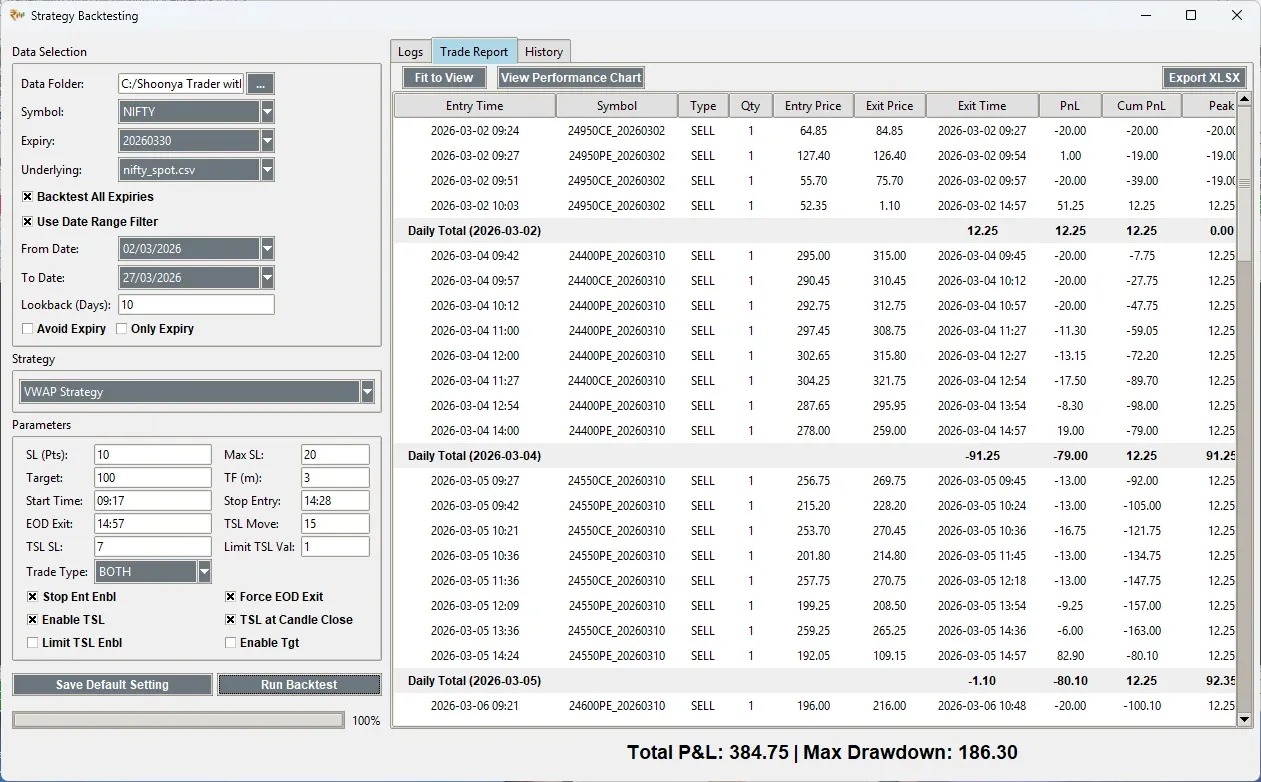
Task: Click the Start Time input field
Action: click(x=153, y=501)
